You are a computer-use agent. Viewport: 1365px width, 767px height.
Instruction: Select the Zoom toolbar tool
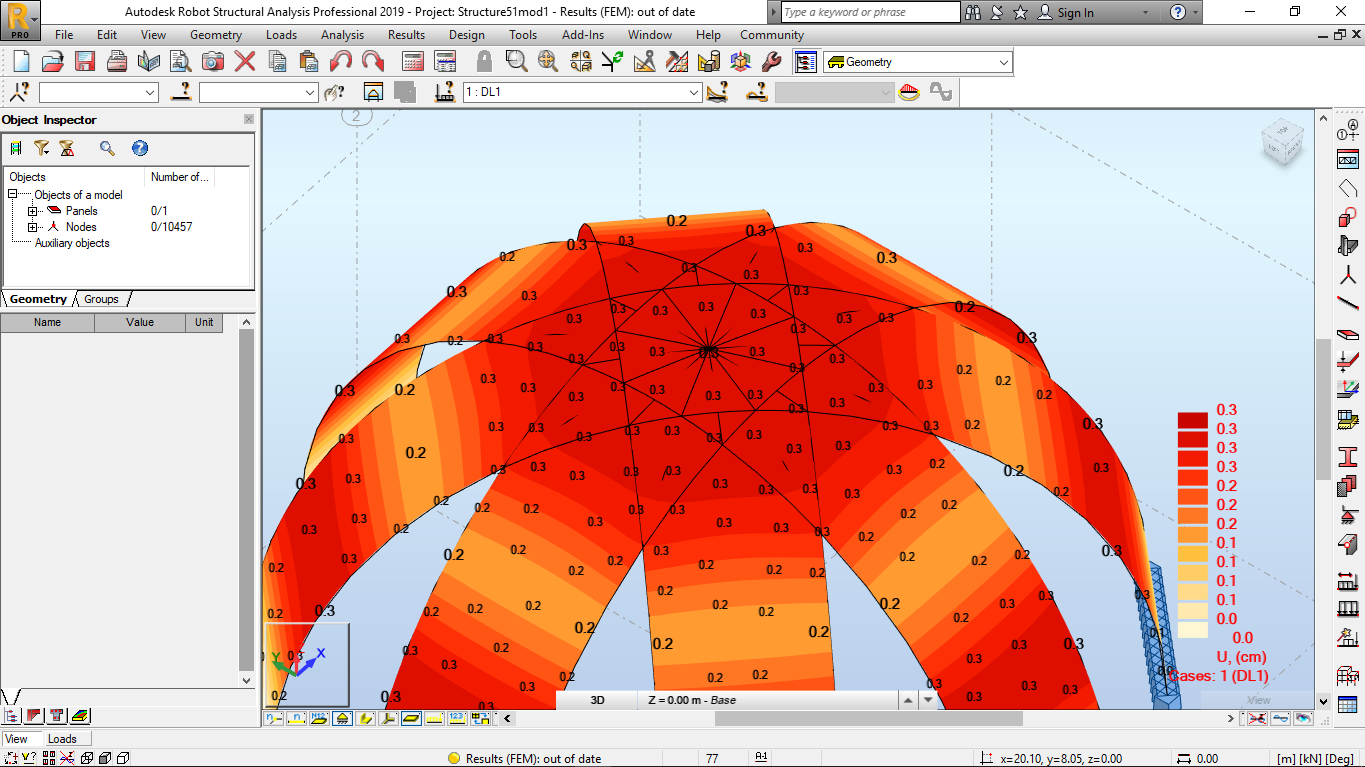point(513,61)
